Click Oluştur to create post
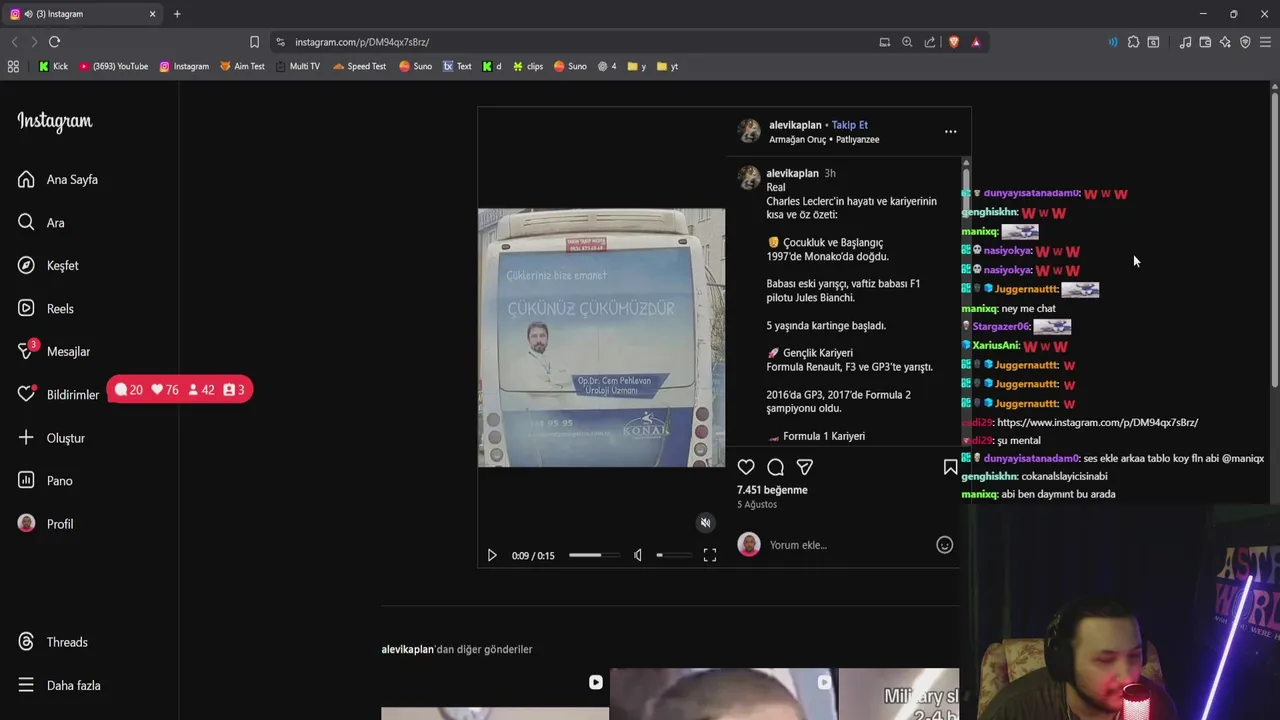 51,438
